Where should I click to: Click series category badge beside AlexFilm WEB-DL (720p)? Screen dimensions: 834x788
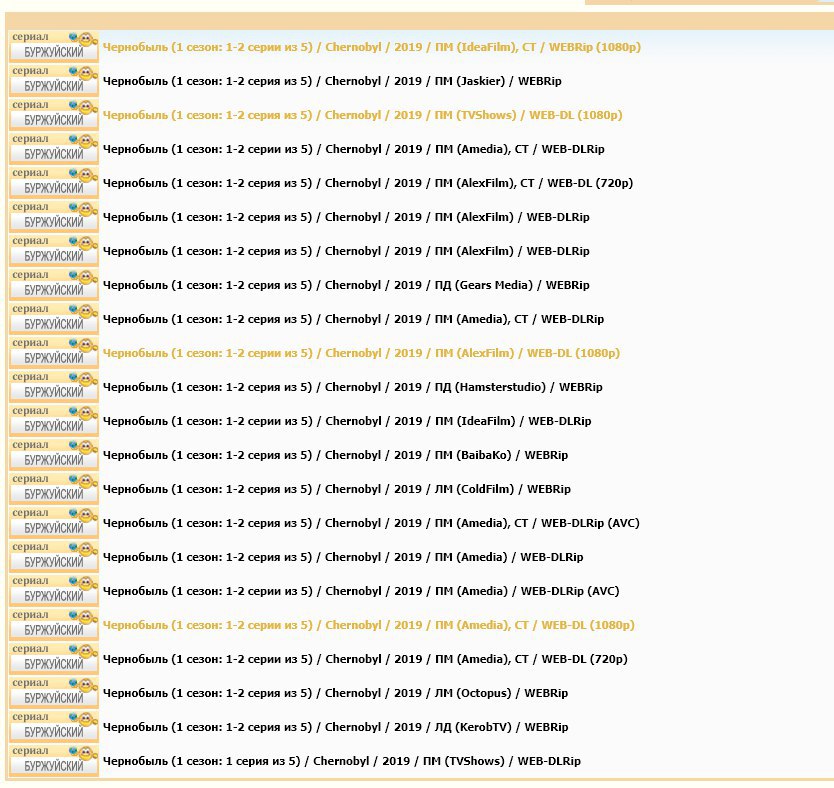coord(54,183)
